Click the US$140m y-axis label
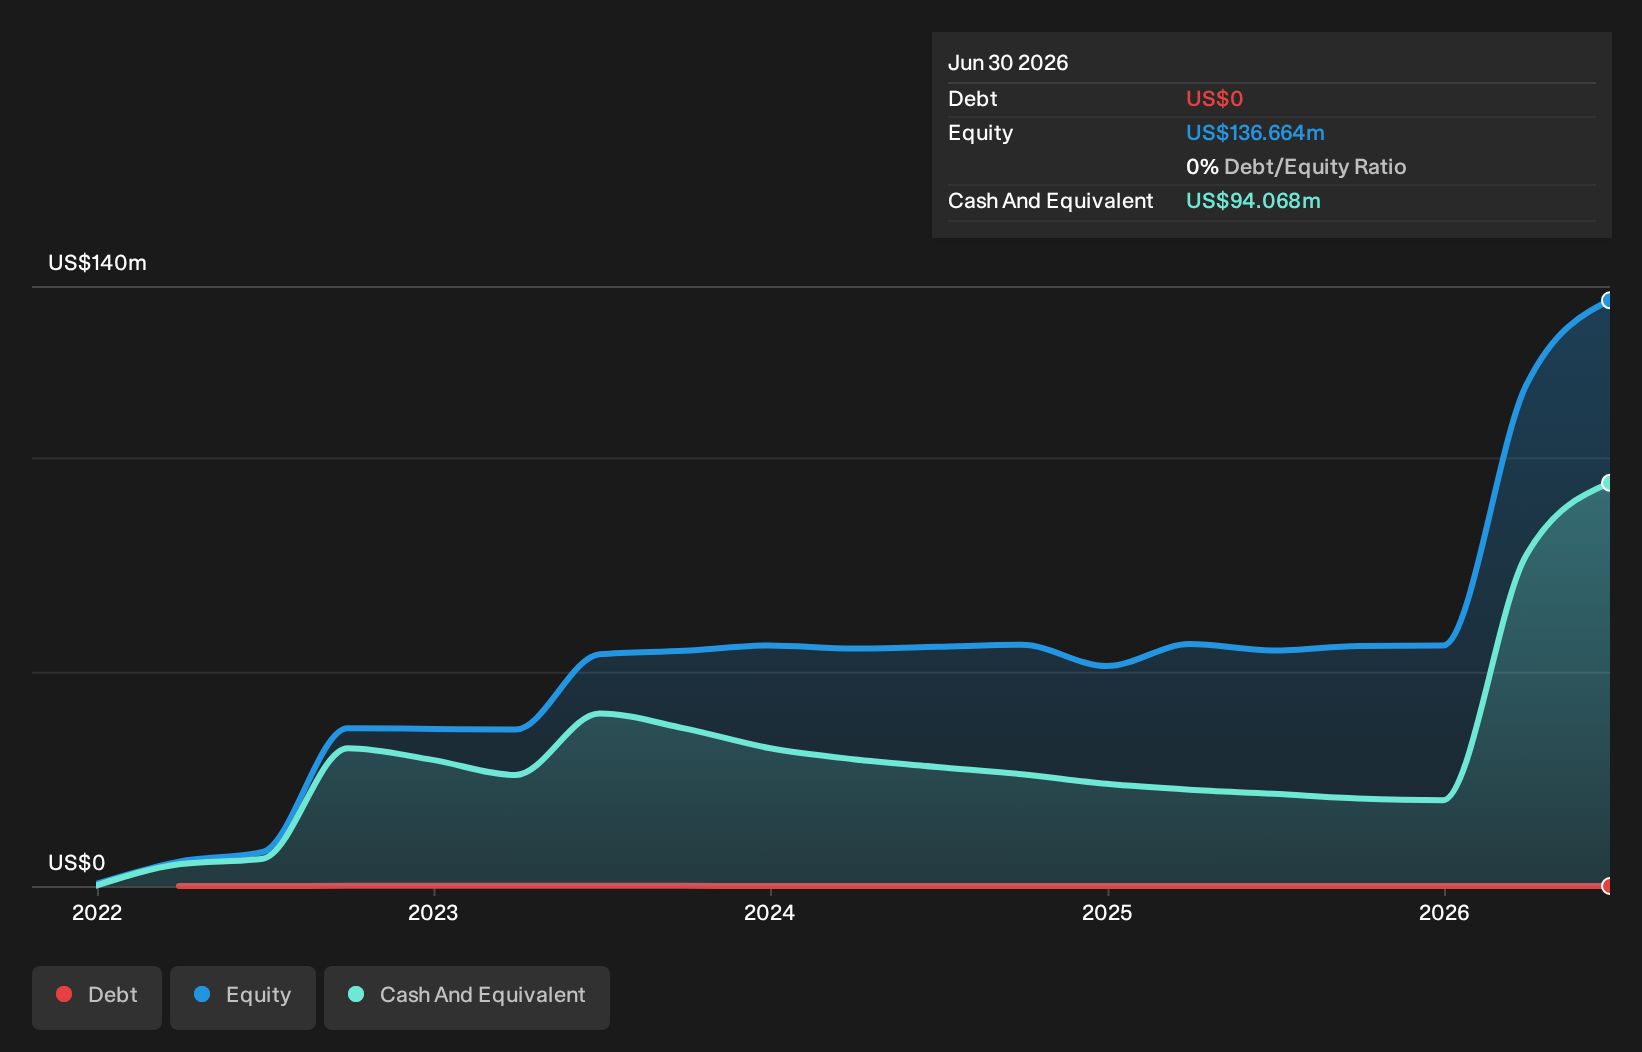 [x=97, y=263]
